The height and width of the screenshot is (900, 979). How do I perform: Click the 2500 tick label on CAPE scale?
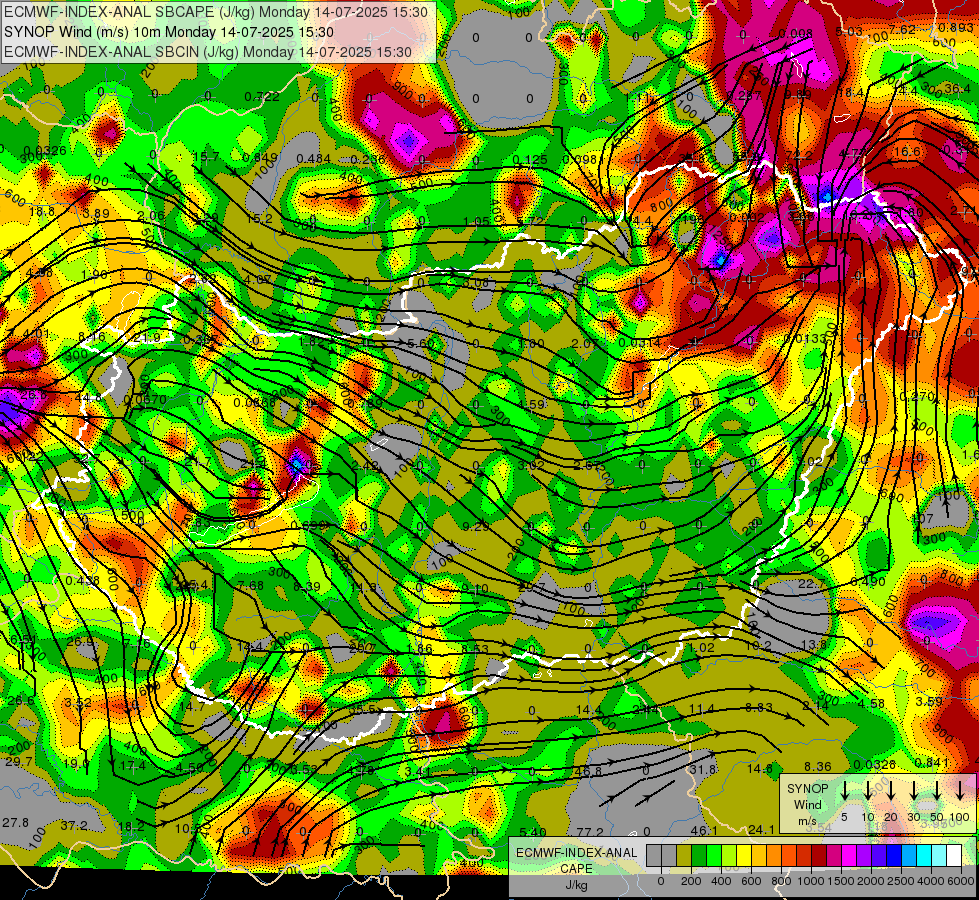pos(901,881)
